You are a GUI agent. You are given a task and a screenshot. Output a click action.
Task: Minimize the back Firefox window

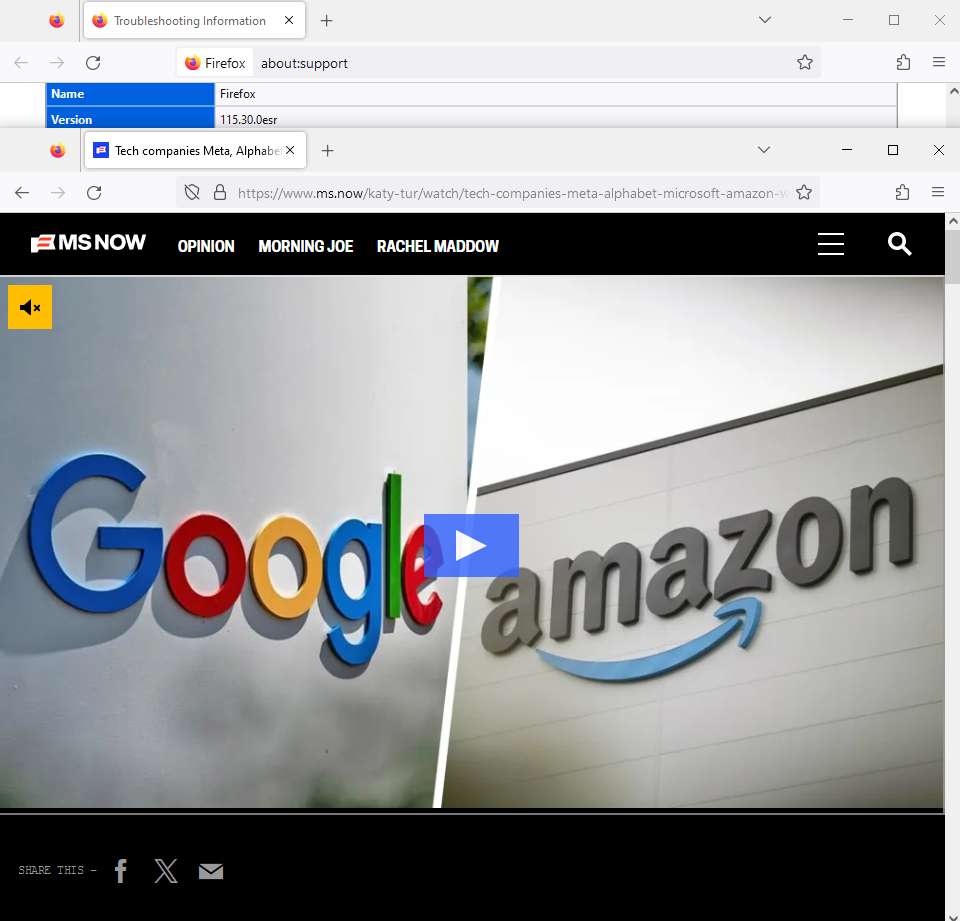848,20
